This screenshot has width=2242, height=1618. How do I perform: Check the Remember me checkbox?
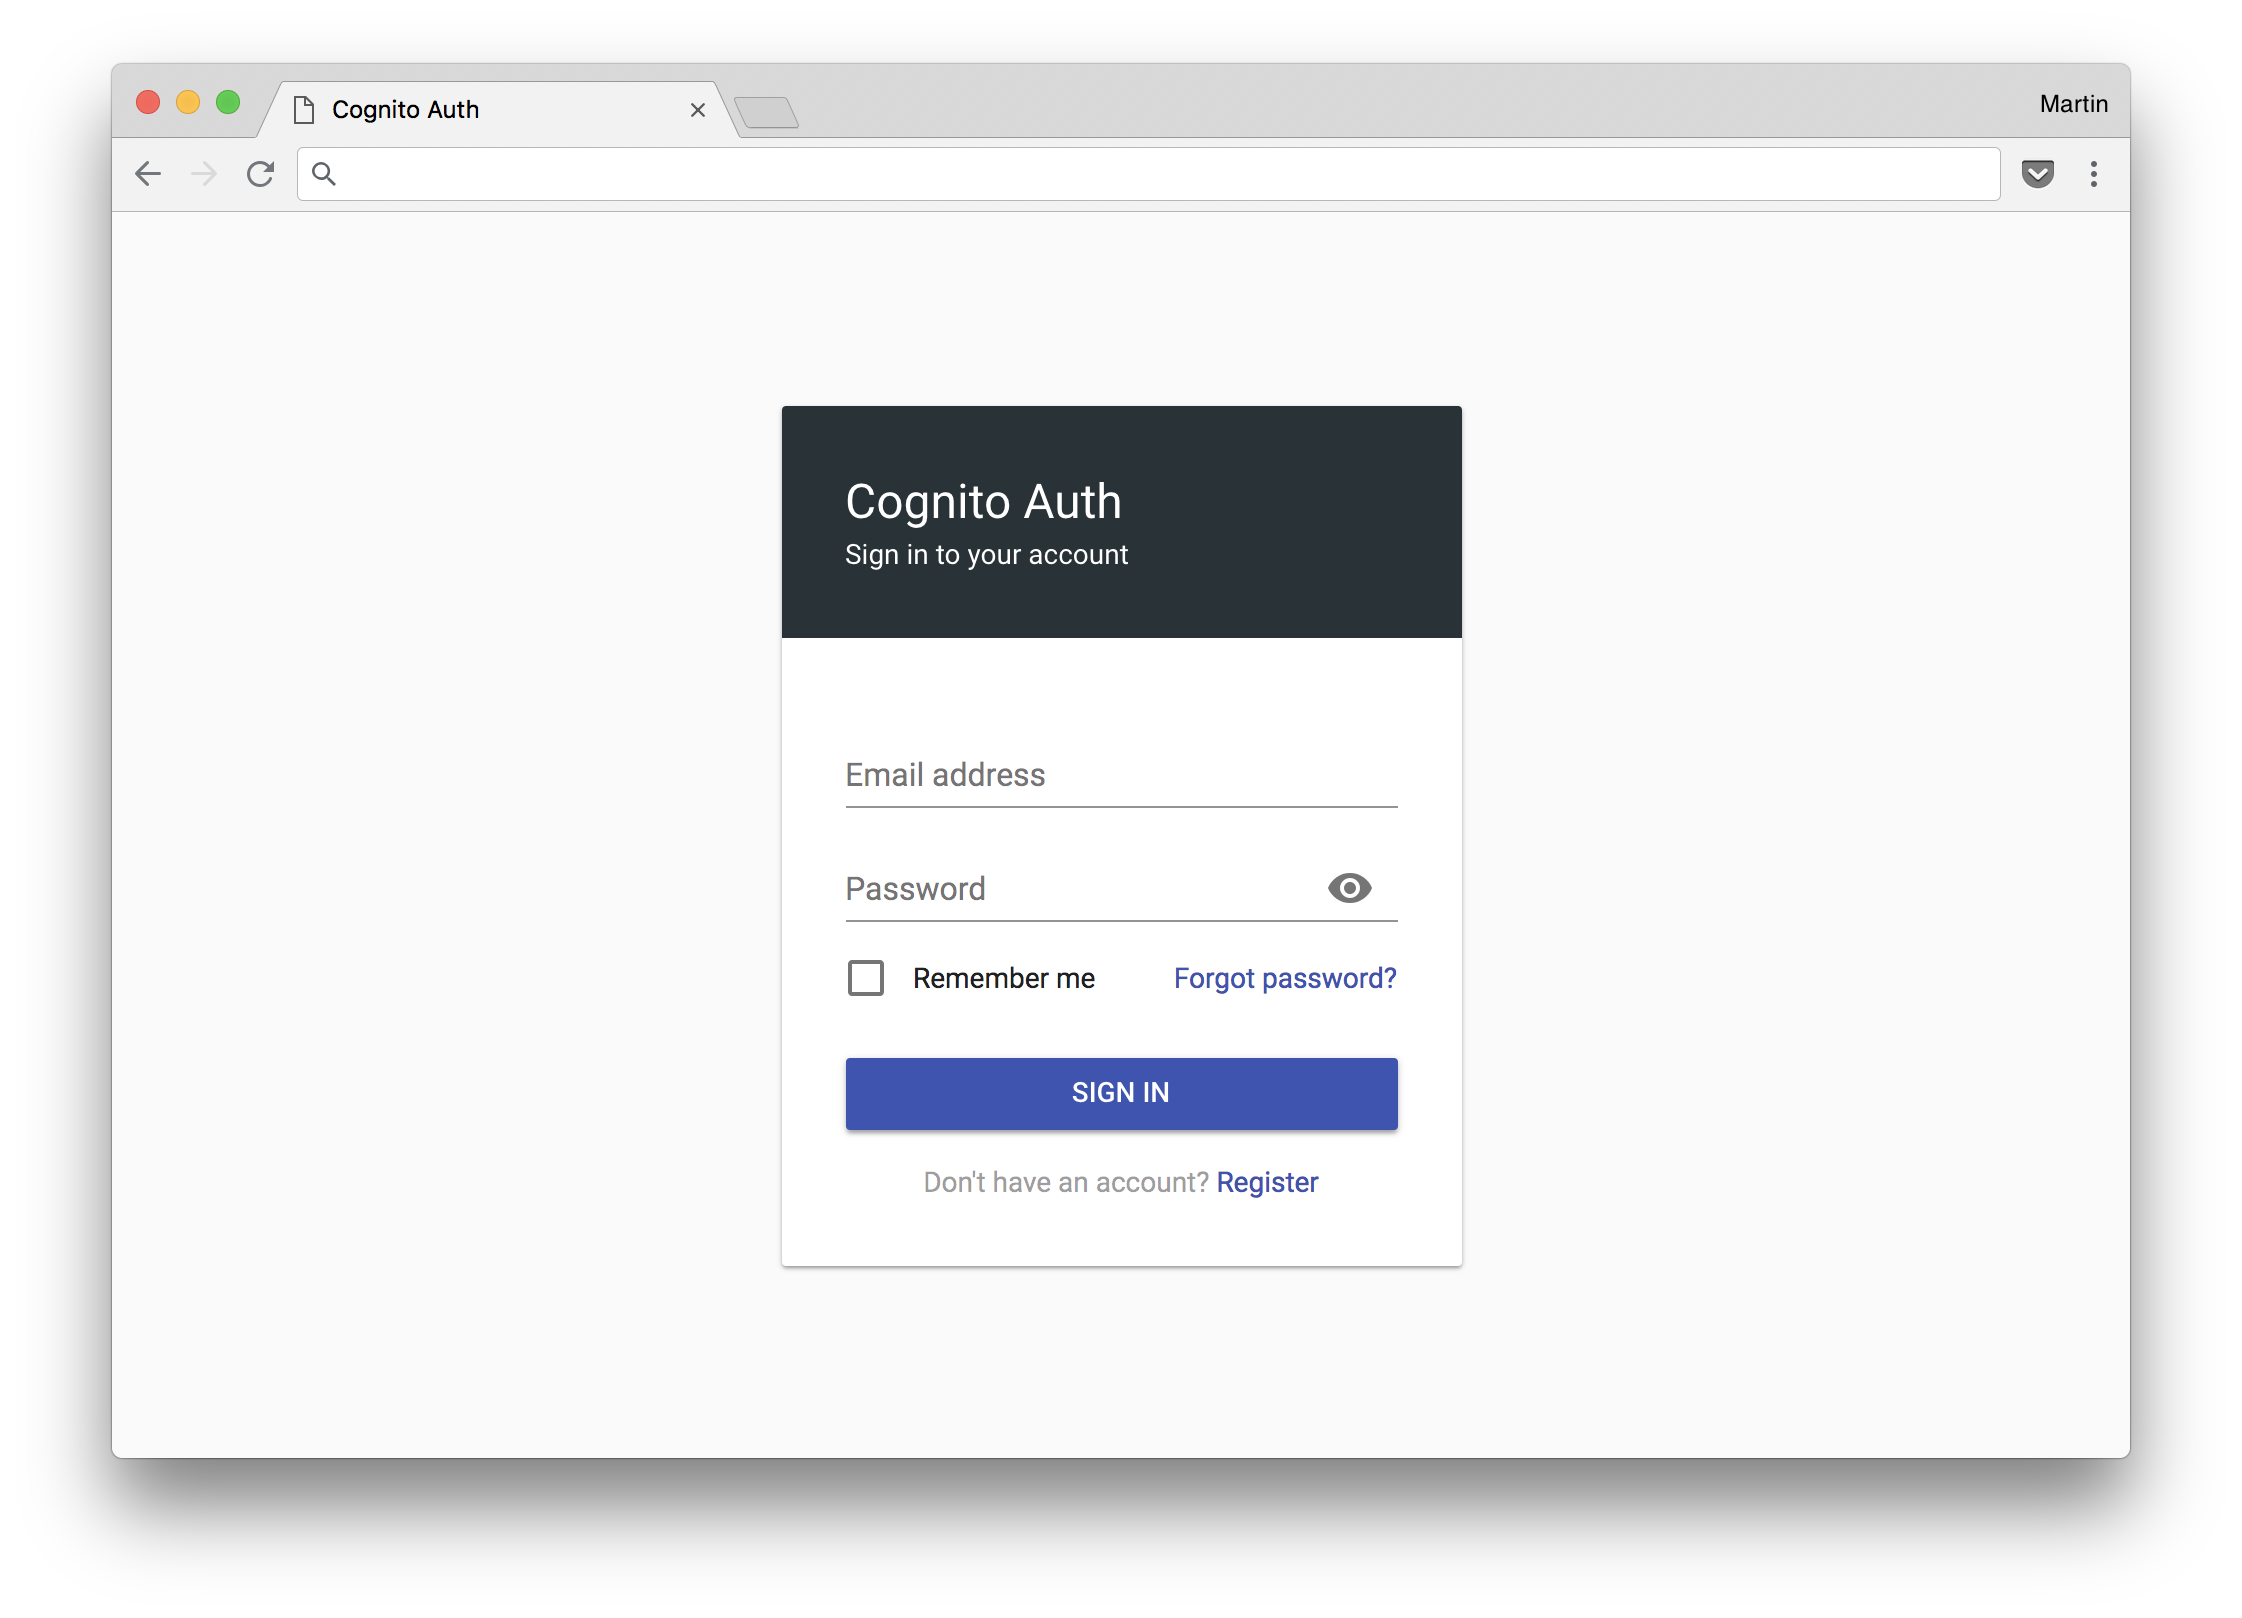pyautogui.click(x=866, y=978)
